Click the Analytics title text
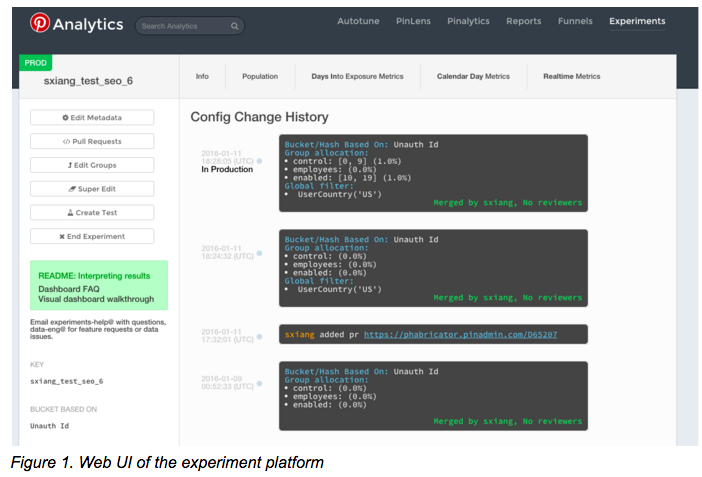Screen dimensions: 702x477 tap(88, 24)
